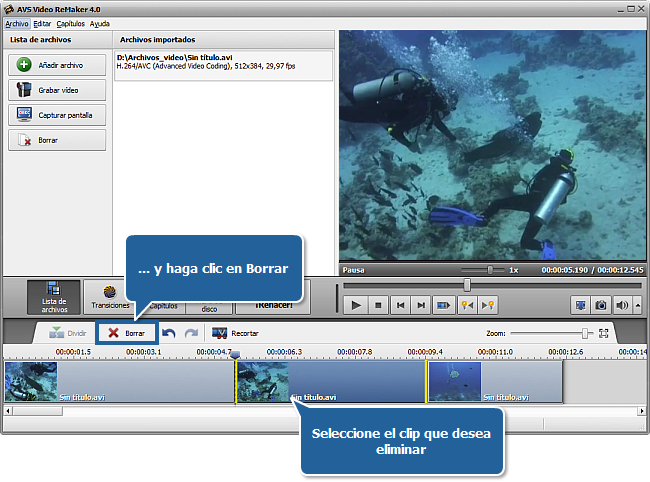650x482 pixels.
Task: Jump to next frame button
Action: click(421, 305)
